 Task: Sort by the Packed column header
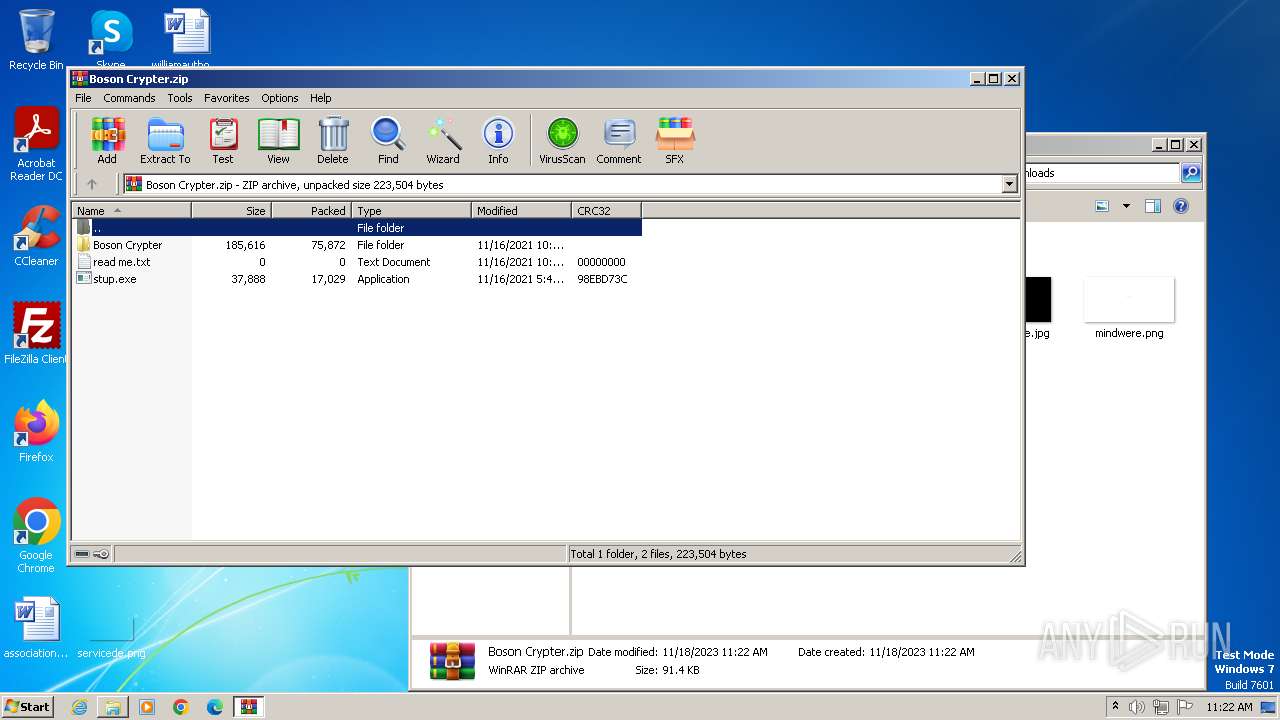(312, 211)
